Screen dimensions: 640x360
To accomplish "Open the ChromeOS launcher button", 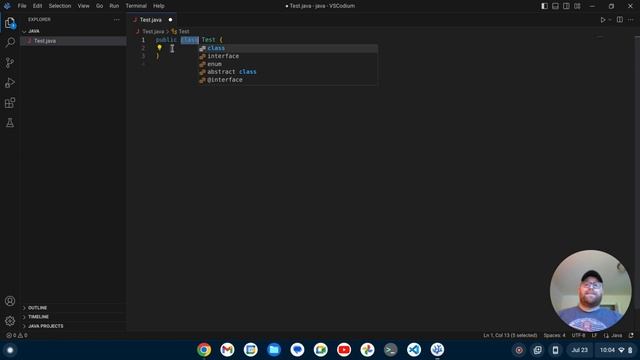I will [x=10, y=350].
